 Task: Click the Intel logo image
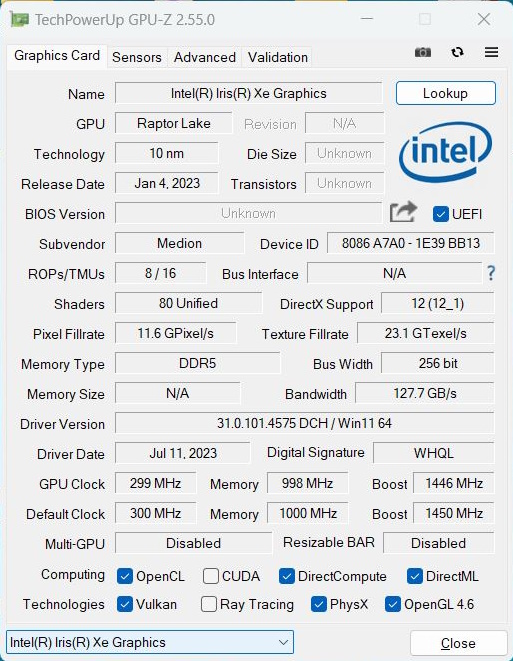coord(446,153)
